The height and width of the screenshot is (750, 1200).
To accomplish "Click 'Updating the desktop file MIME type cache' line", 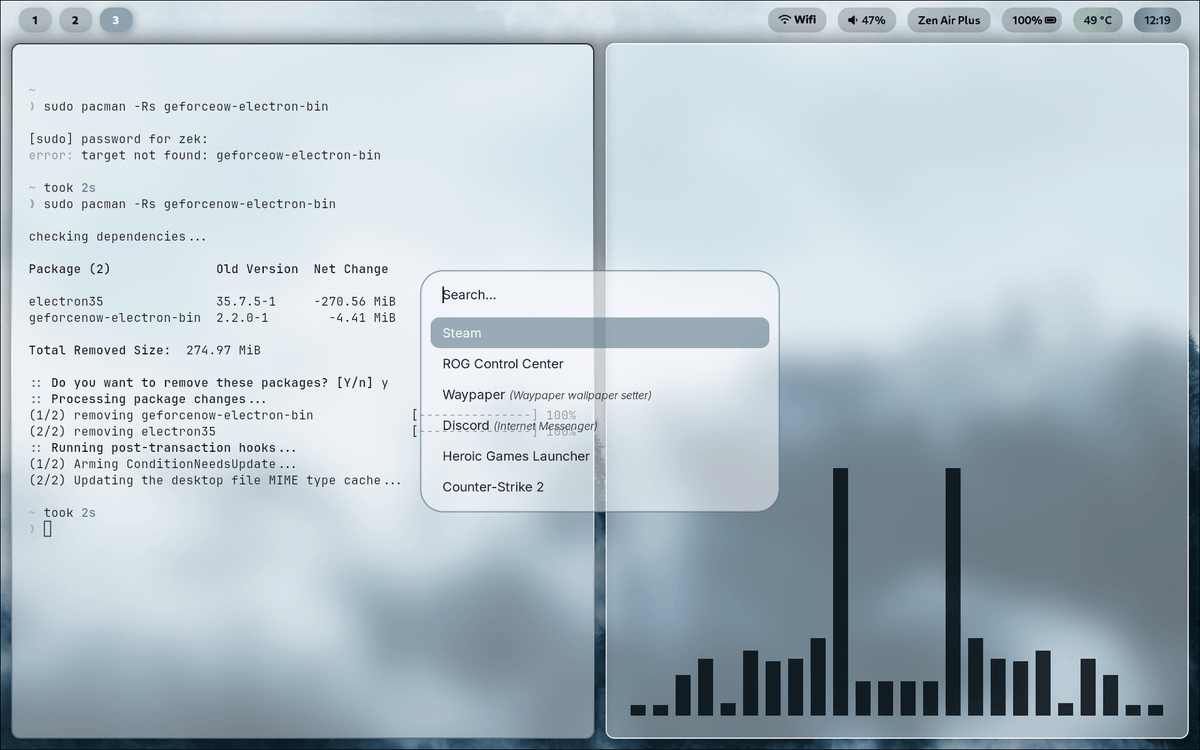I will 215,480.
